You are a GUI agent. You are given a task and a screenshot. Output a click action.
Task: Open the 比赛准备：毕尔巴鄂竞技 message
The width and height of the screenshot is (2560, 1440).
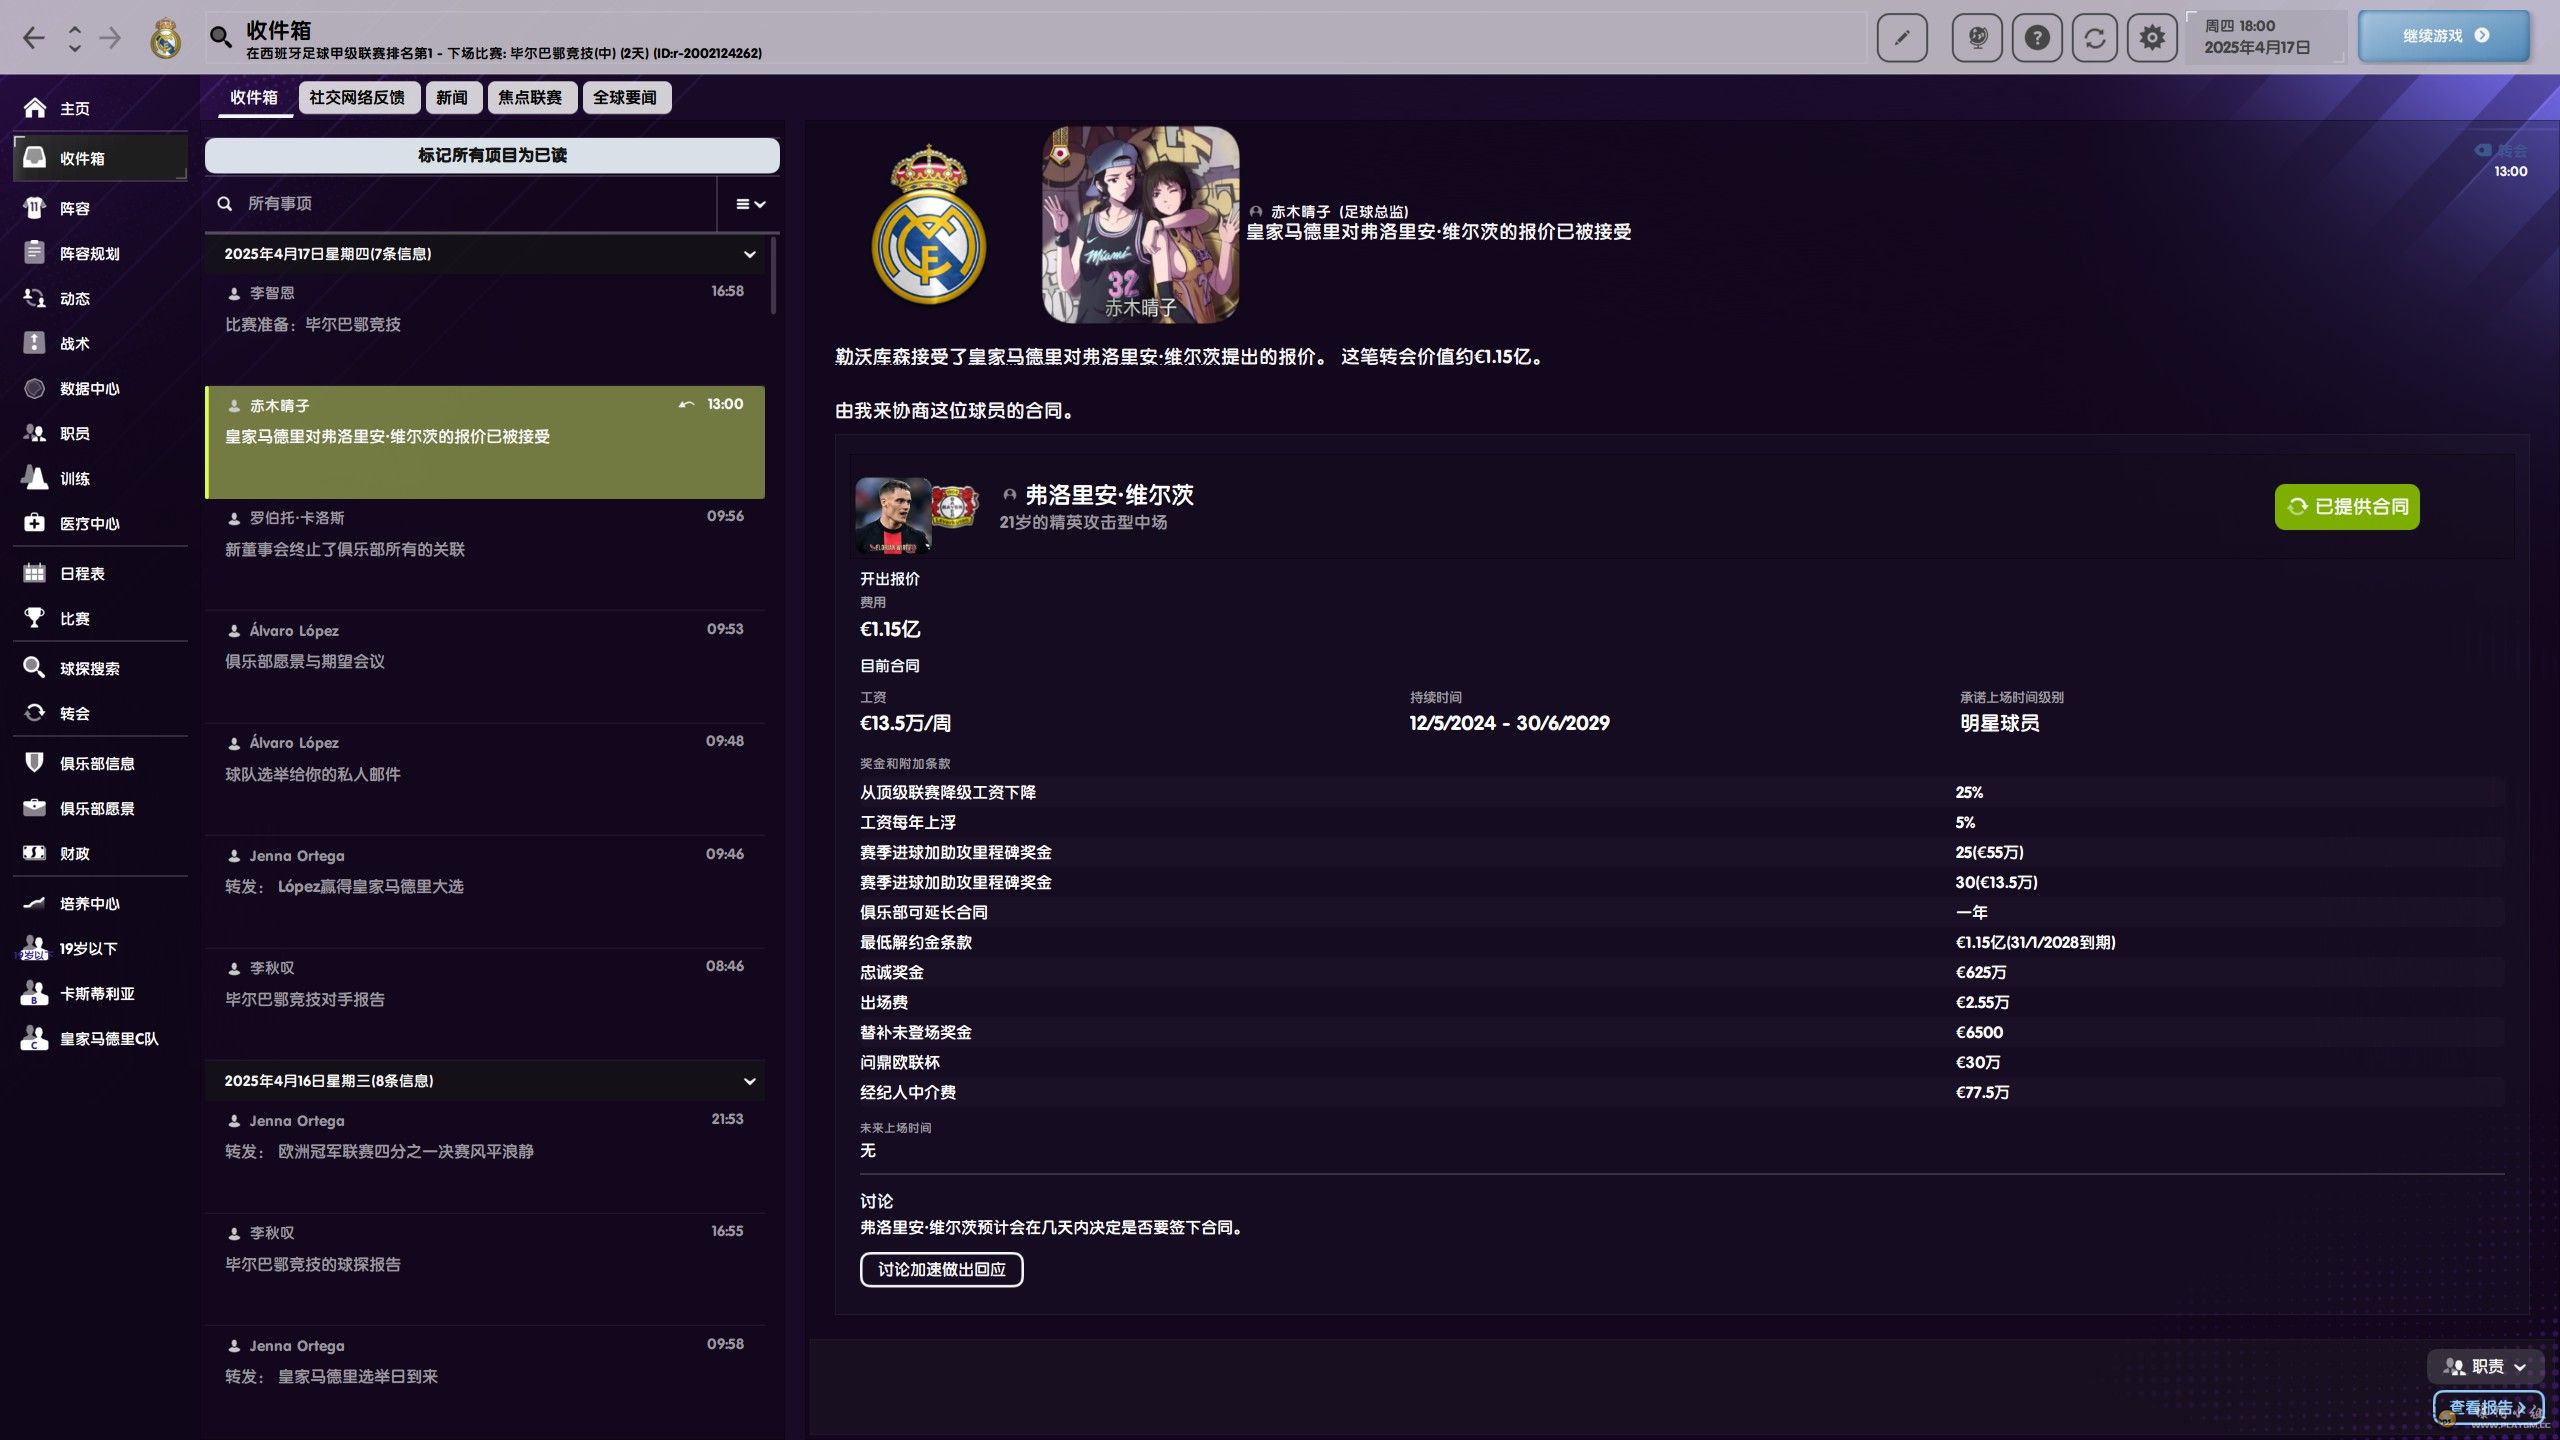[485, 328]
